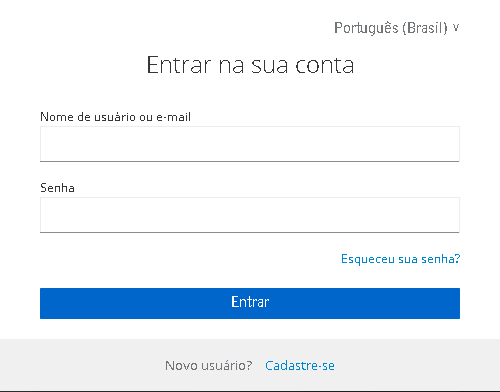This screenshot has width=500, height=392.
Task: Click the chevron beside Português (Brasil)
Action: click(456, 28)
